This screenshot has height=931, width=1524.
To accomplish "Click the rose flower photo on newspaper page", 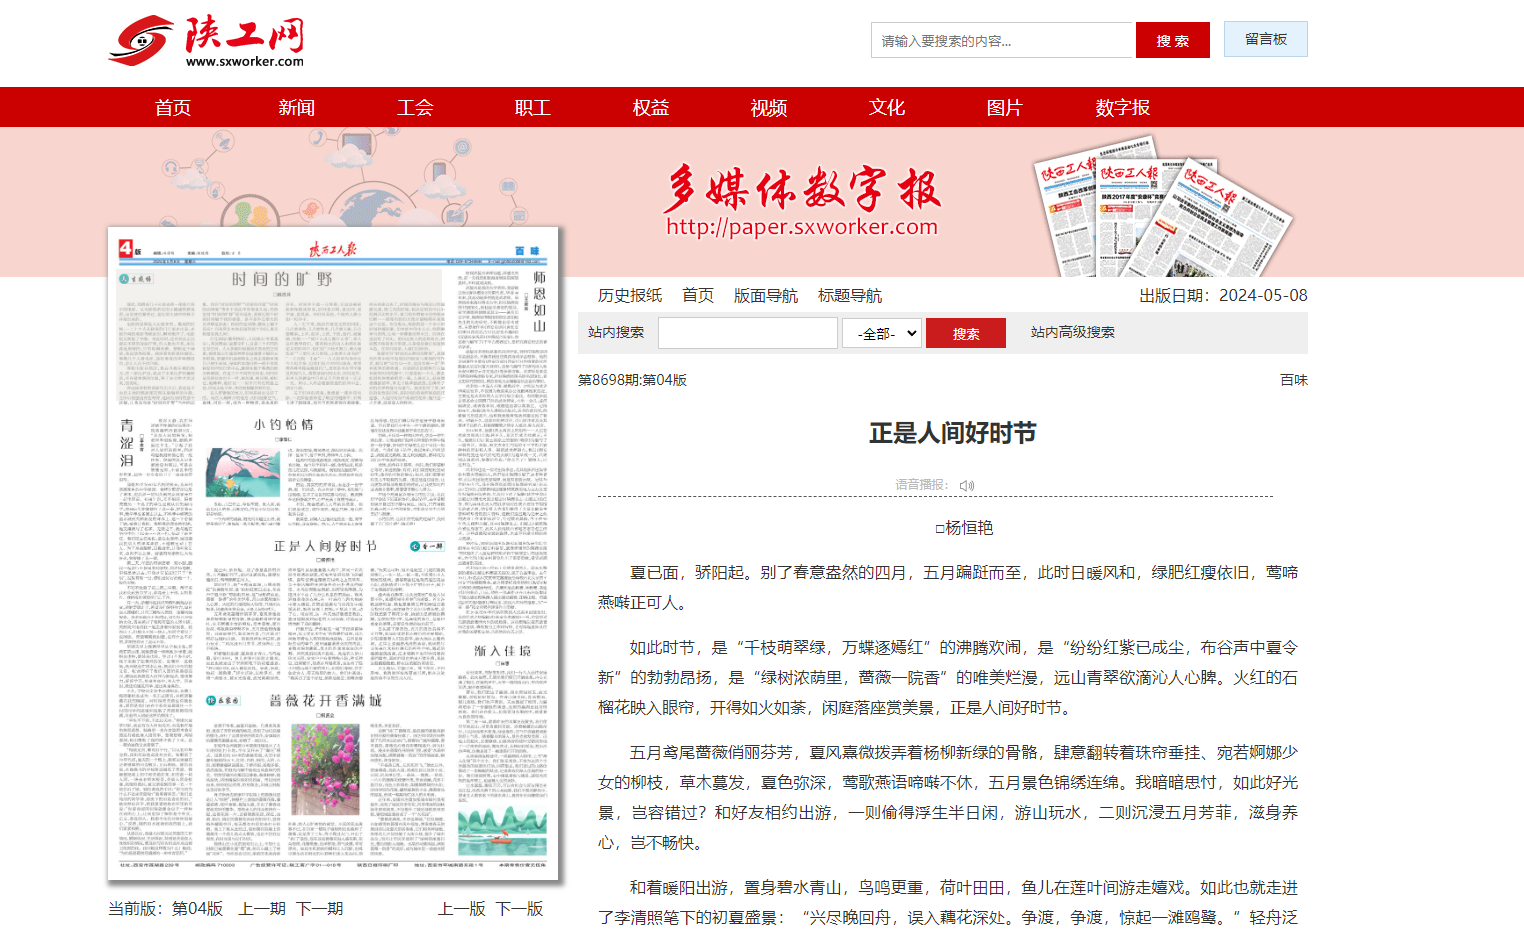I will pyautogui.click(x=326, y=771).
